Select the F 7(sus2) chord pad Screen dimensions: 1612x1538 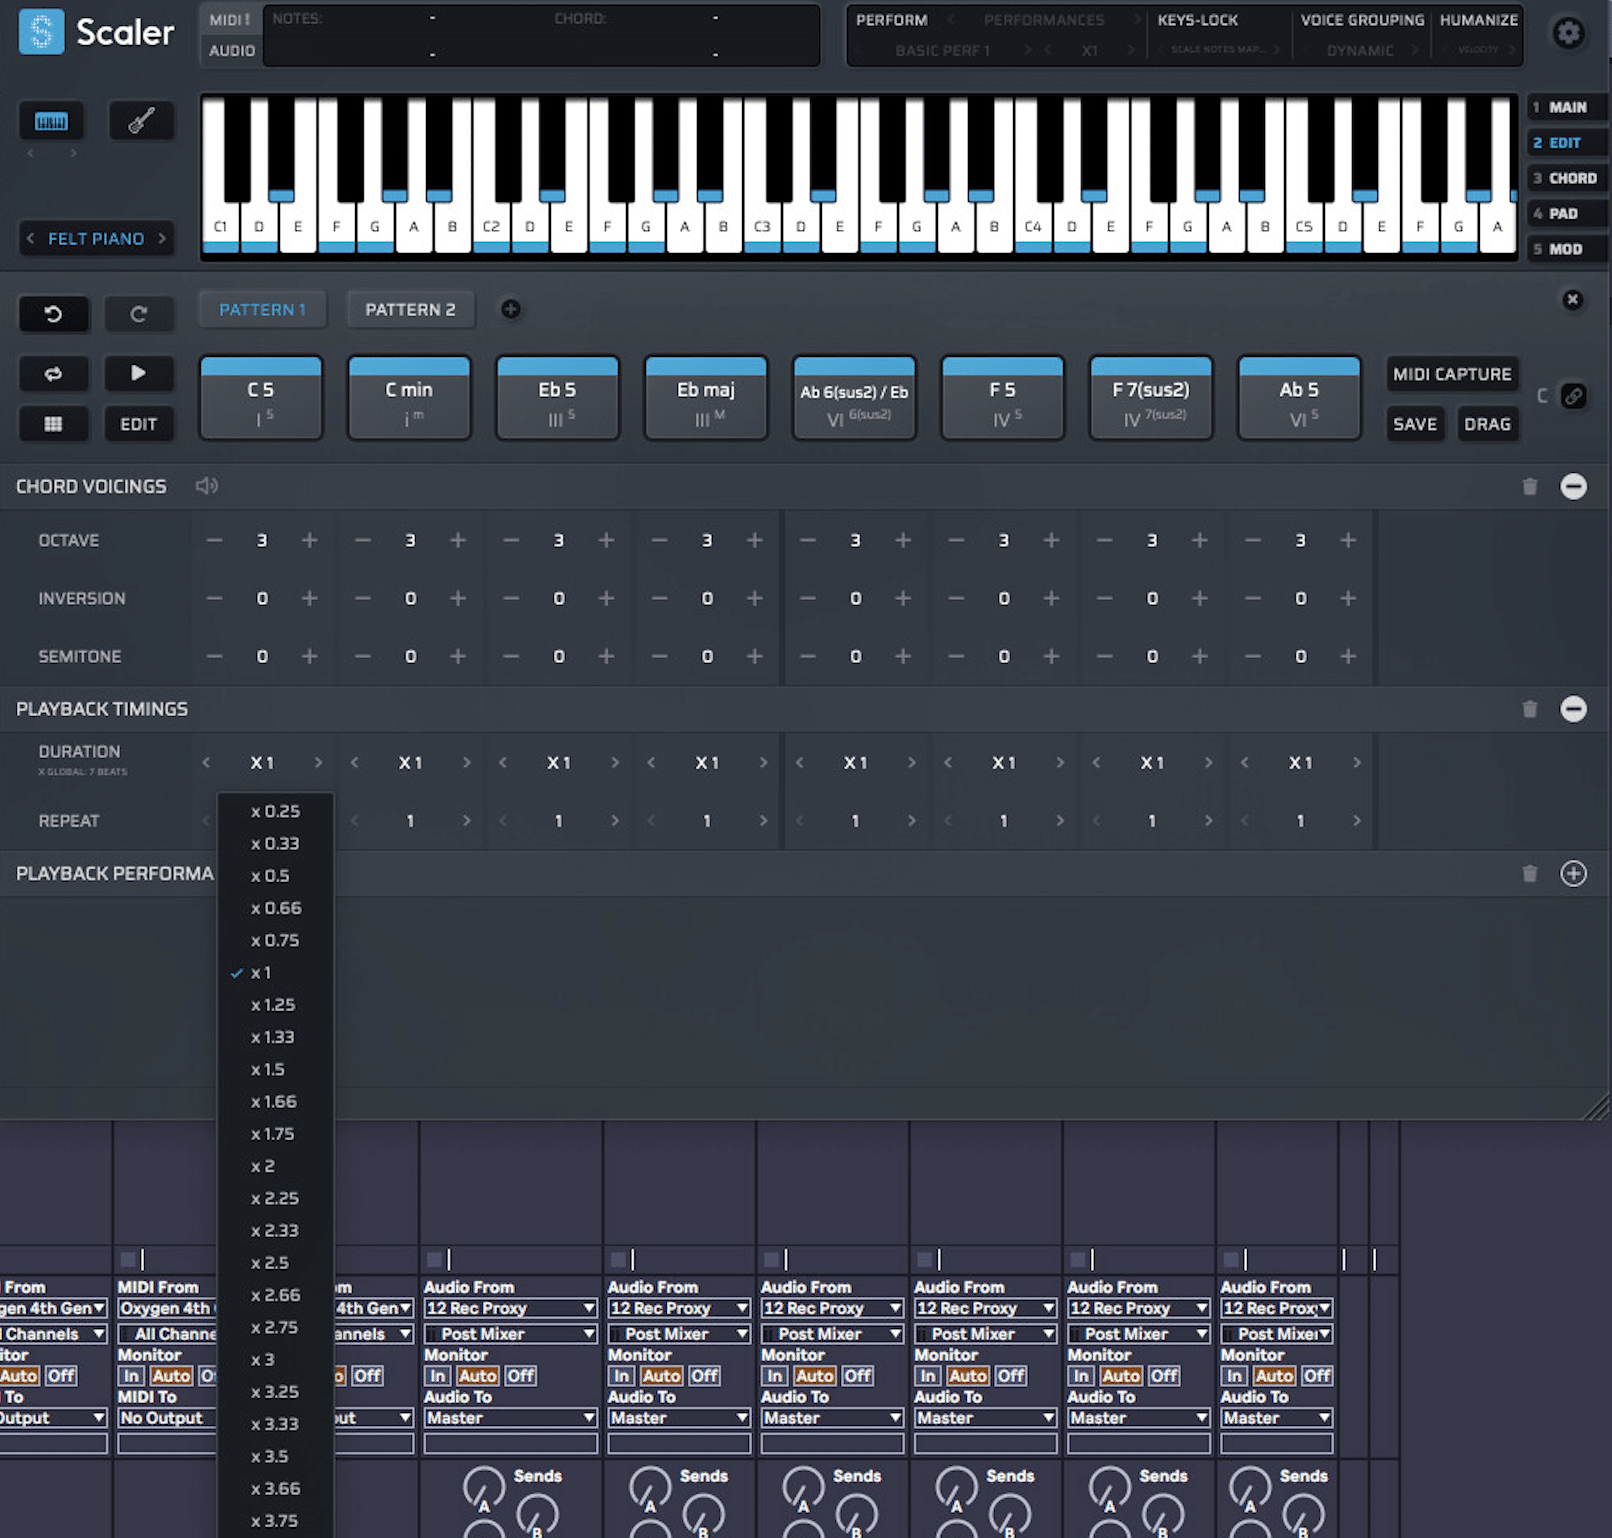point(1151,398)
